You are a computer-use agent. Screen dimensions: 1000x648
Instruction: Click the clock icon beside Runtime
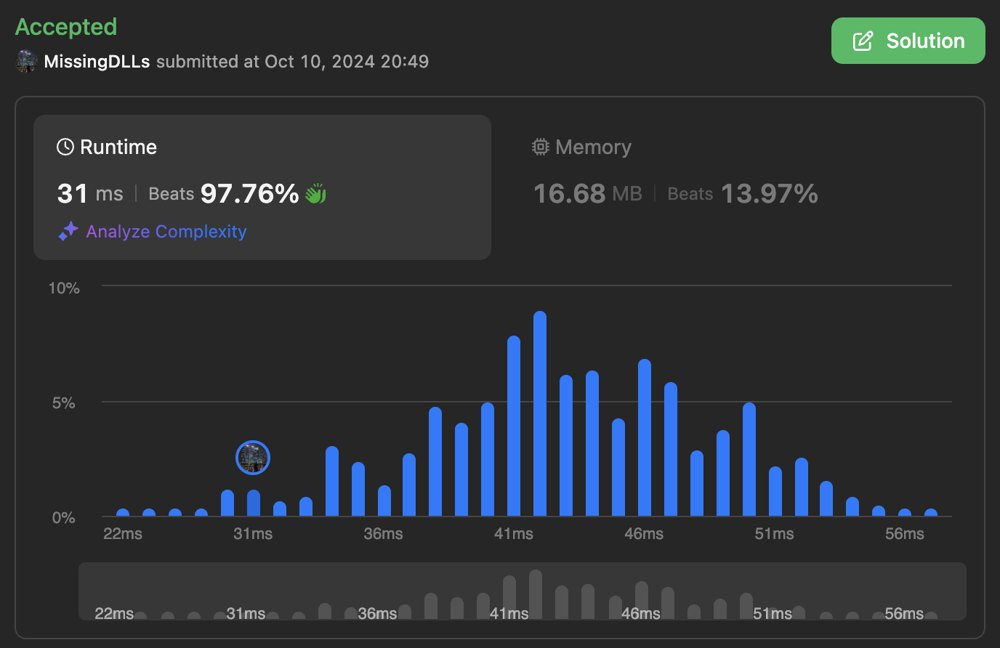[x=65, y=147]
